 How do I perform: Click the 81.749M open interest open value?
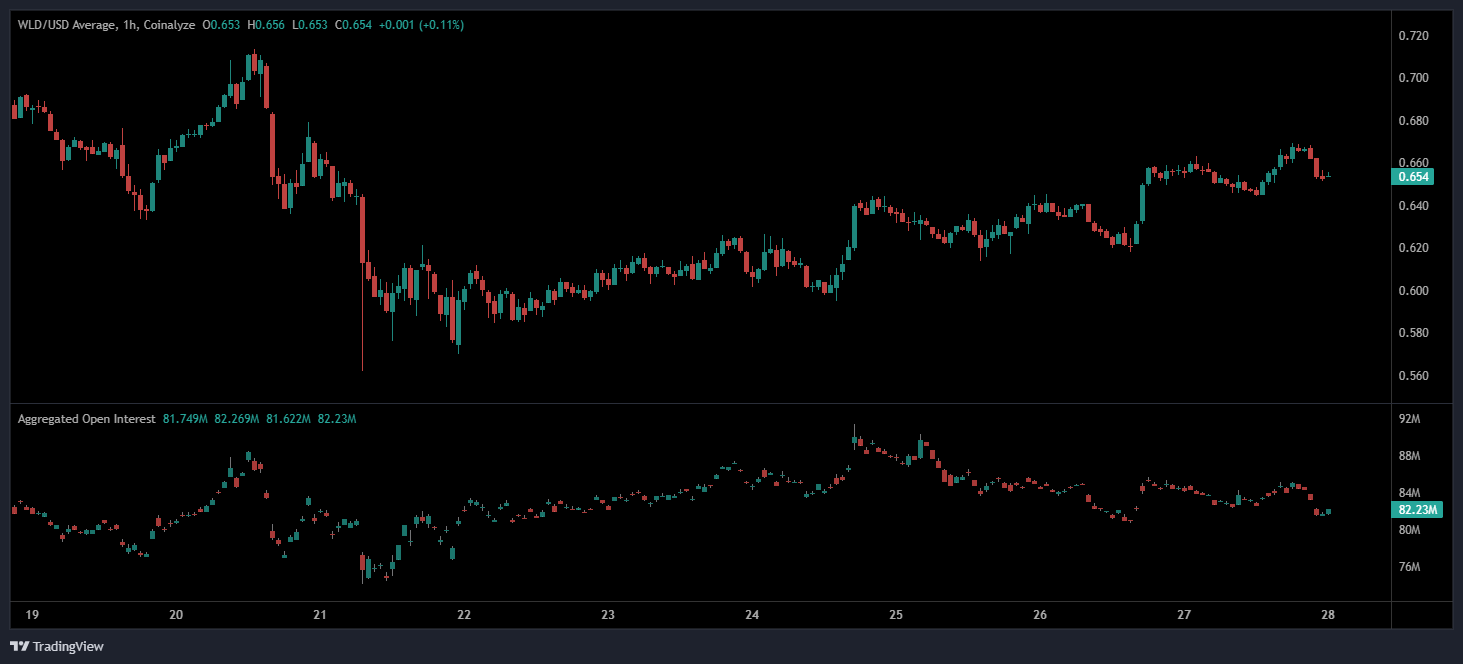tap(185, 419)
